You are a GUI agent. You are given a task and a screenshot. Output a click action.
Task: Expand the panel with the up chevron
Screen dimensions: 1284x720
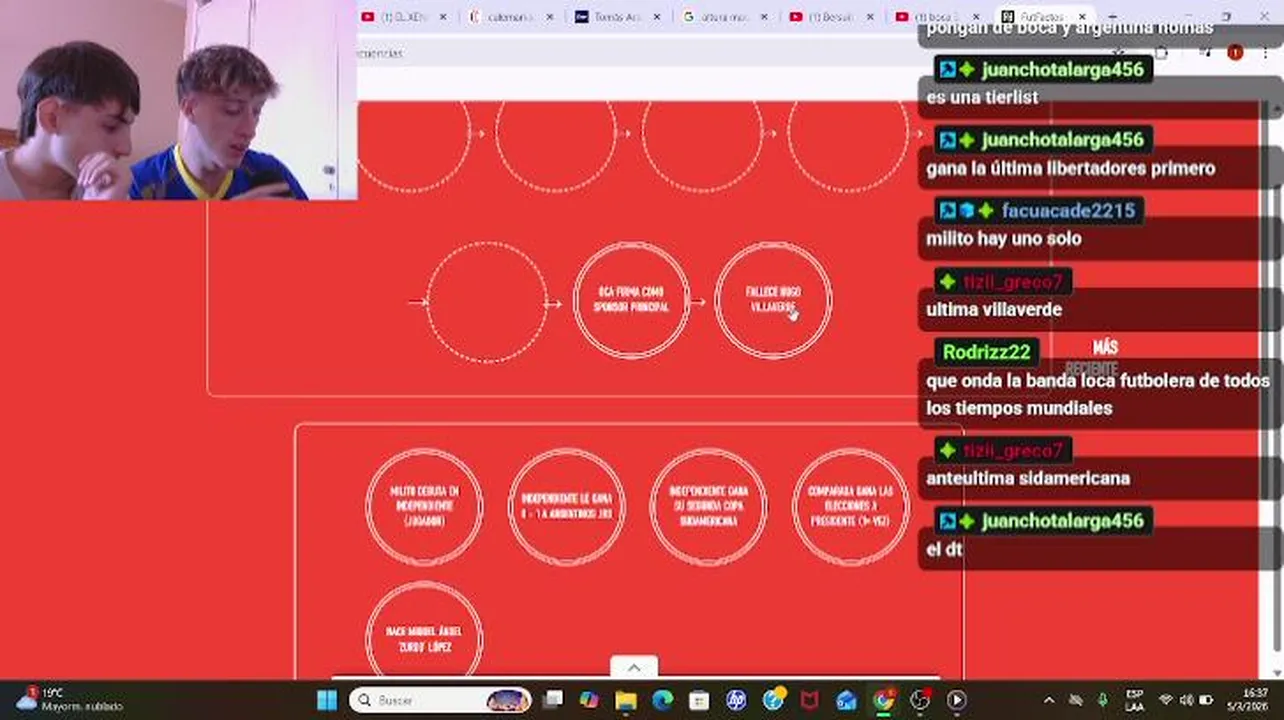coord(634,667)
